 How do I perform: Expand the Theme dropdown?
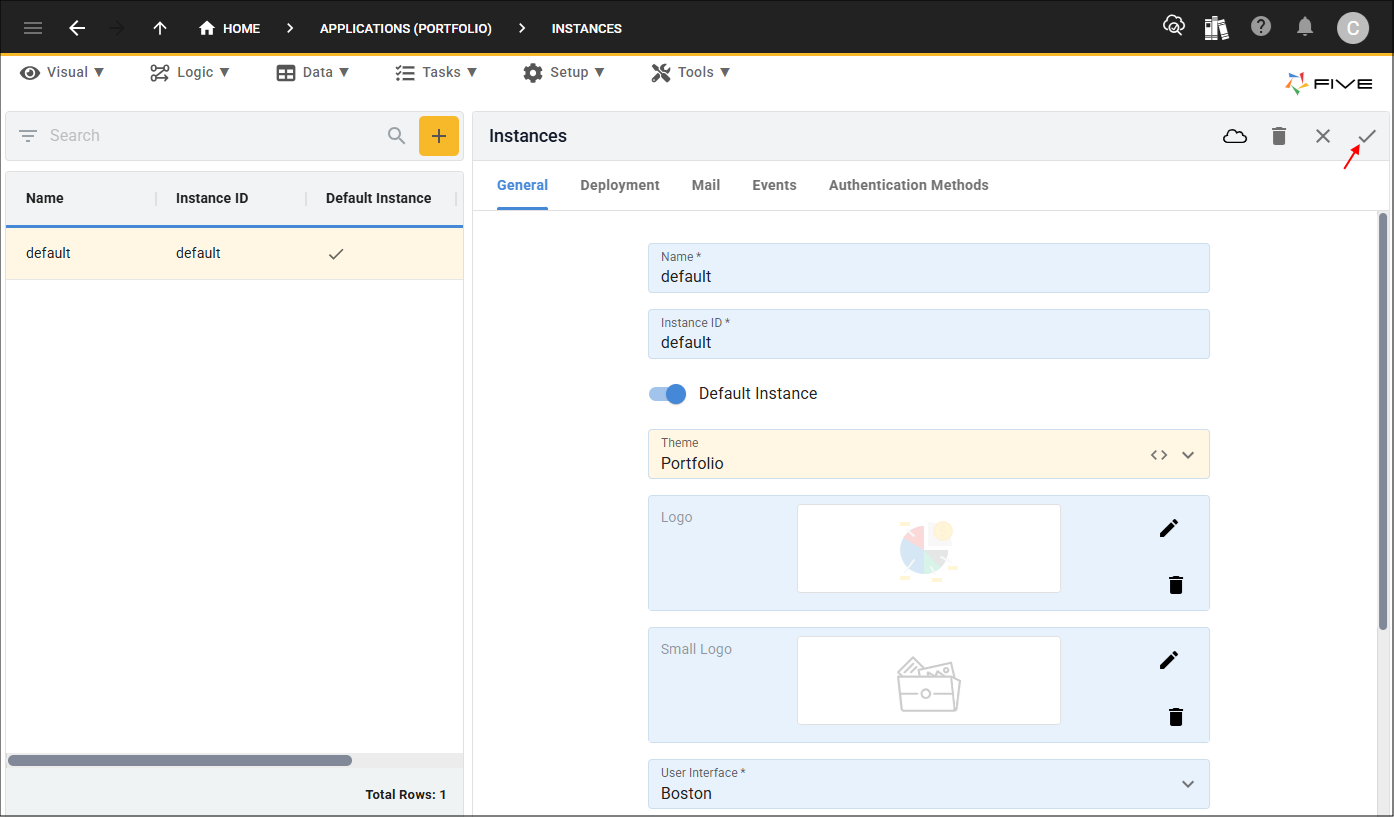click(1188, 455)
